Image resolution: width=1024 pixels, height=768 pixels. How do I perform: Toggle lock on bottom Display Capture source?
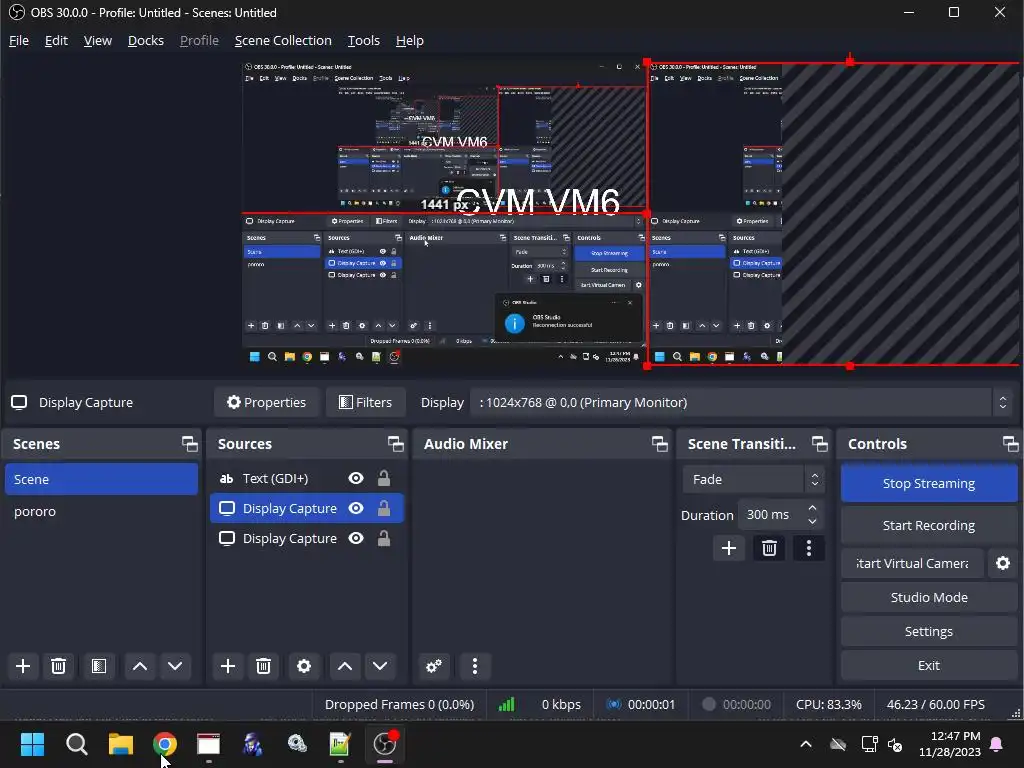pos(384,537)
